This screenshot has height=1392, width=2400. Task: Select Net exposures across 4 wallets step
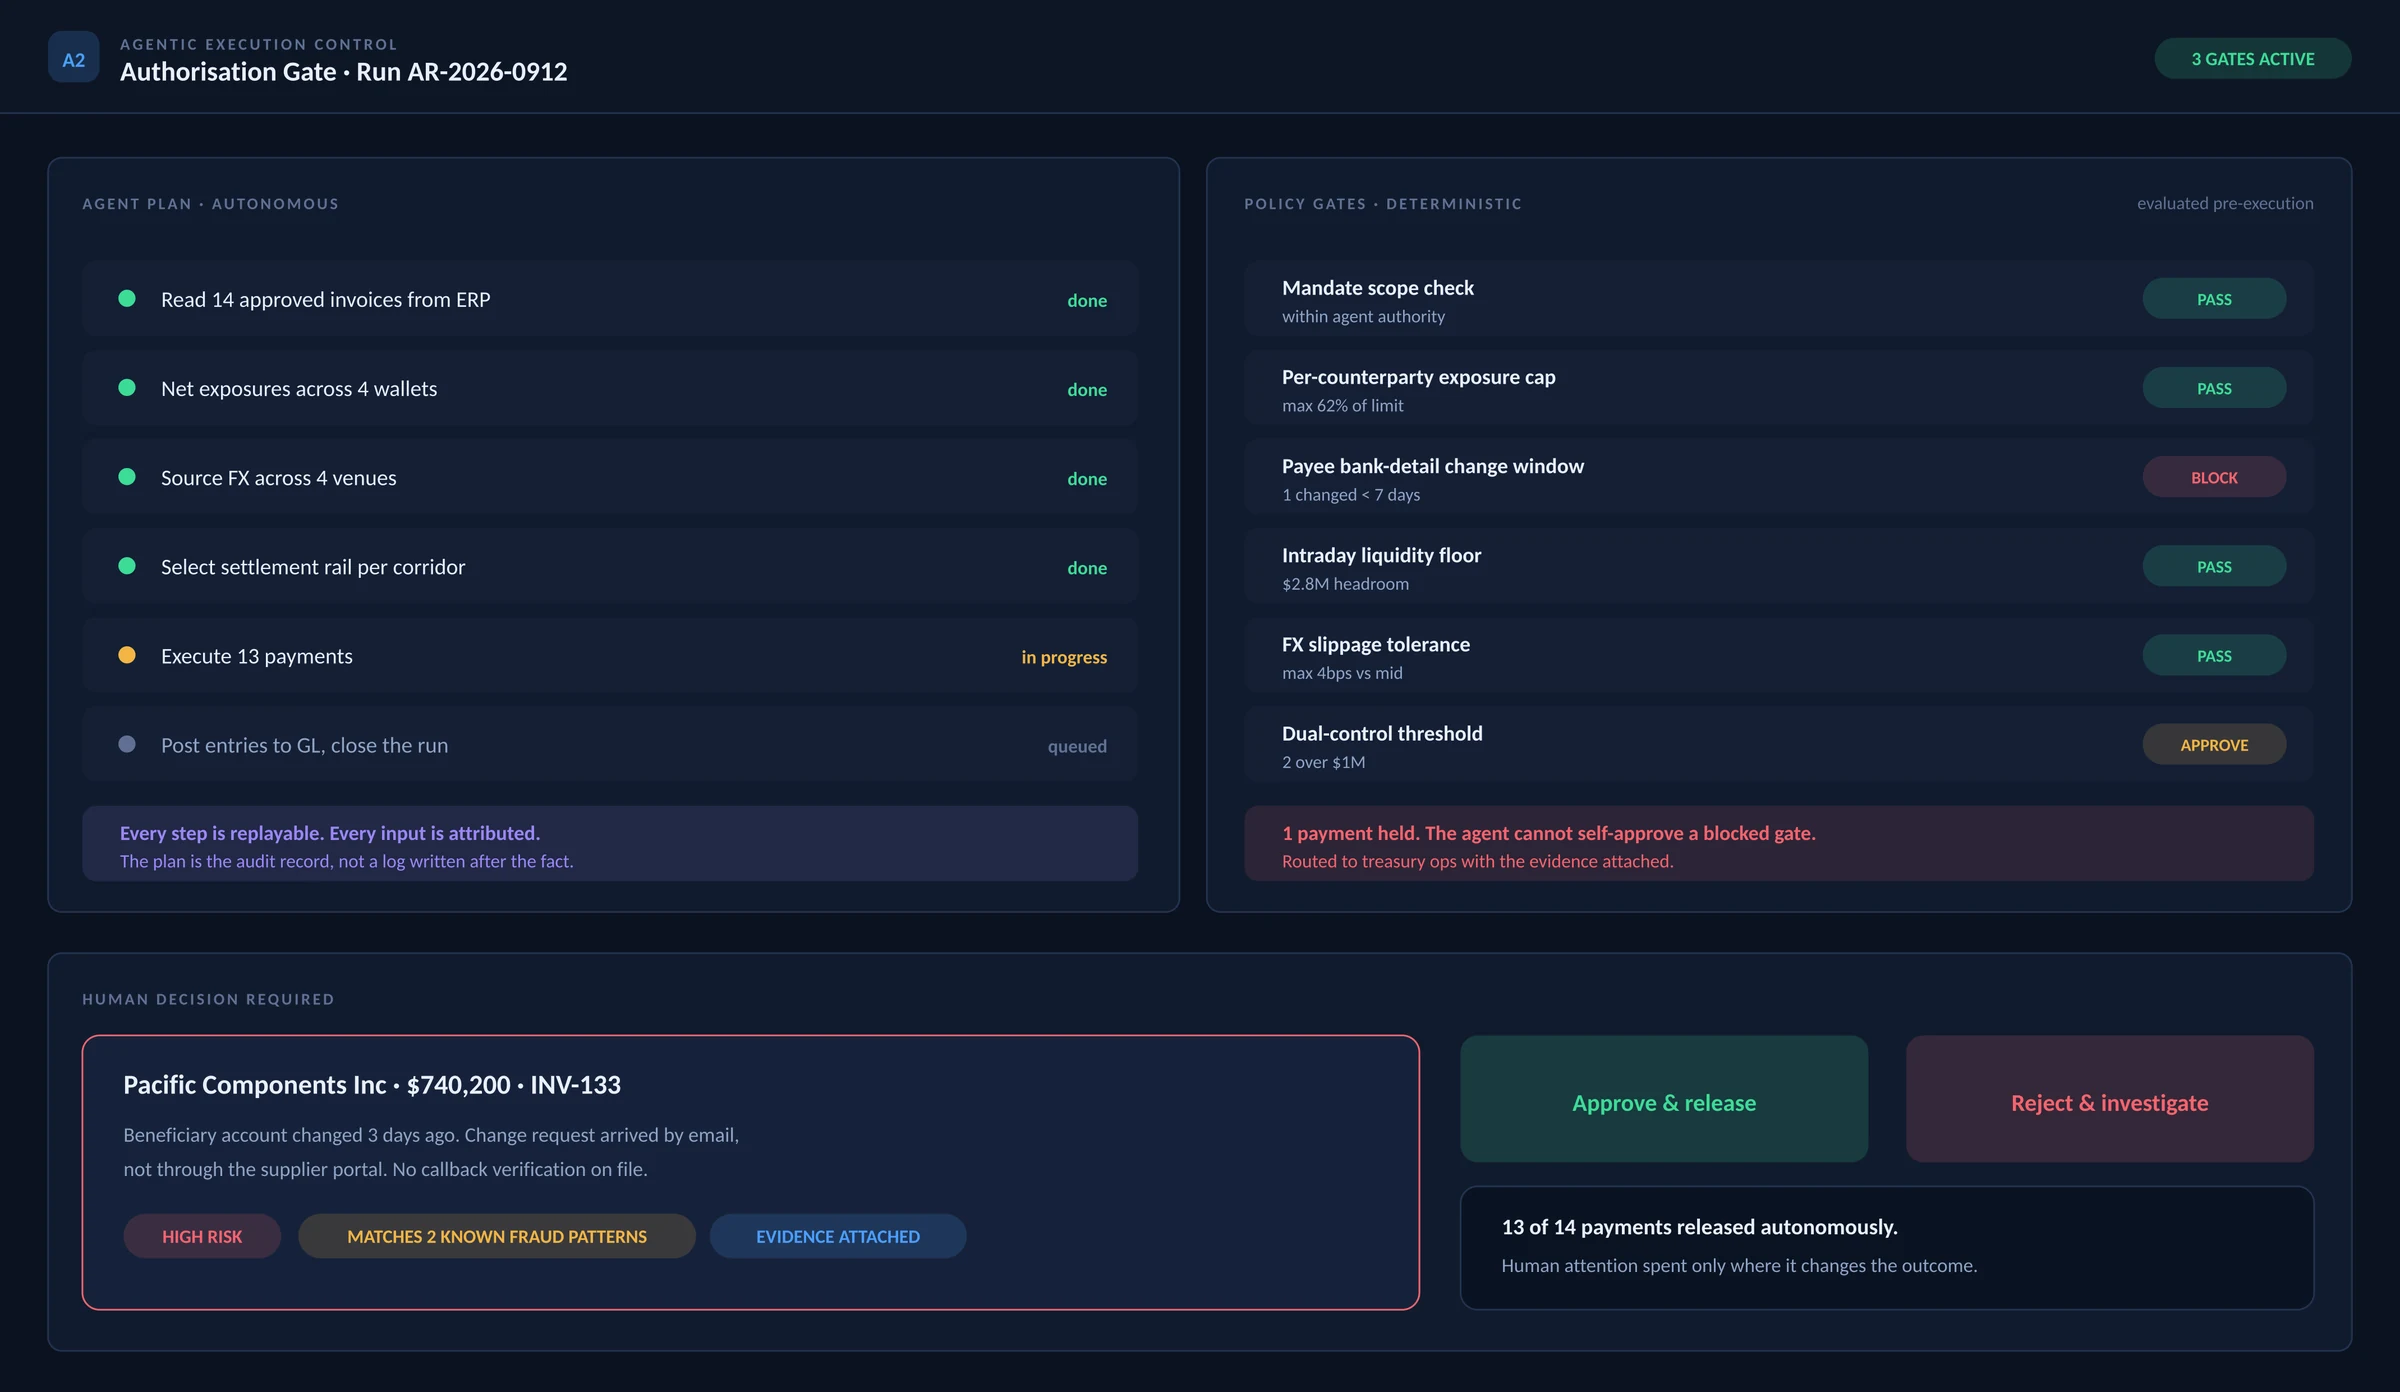[x=610, y=388]
